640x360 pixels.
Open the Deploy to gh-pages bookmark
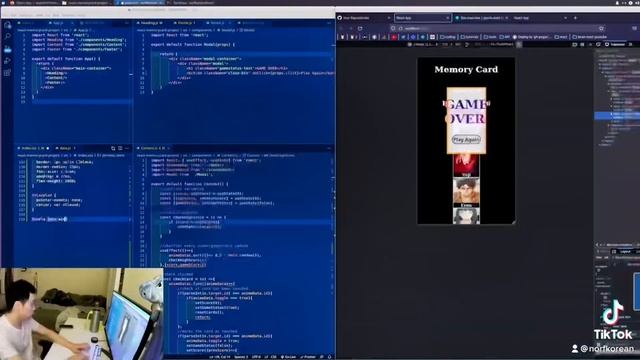531,37
